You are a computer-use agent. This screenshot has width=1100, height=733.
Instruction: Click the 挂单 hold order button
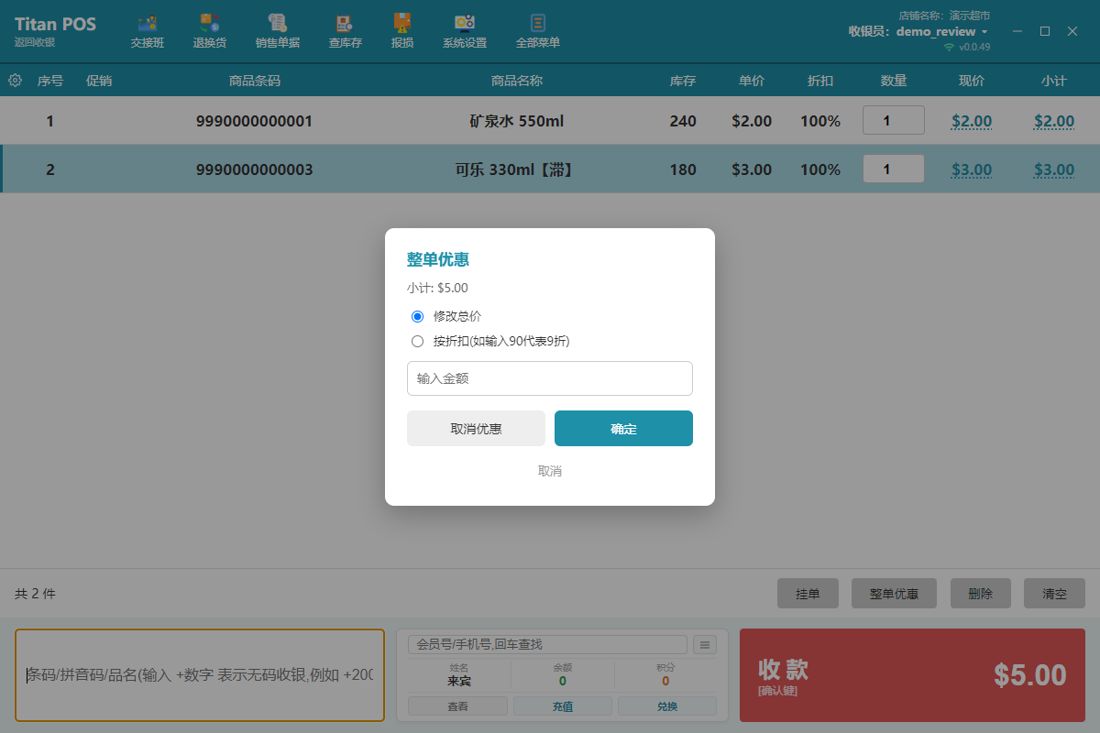coord(807,593)
